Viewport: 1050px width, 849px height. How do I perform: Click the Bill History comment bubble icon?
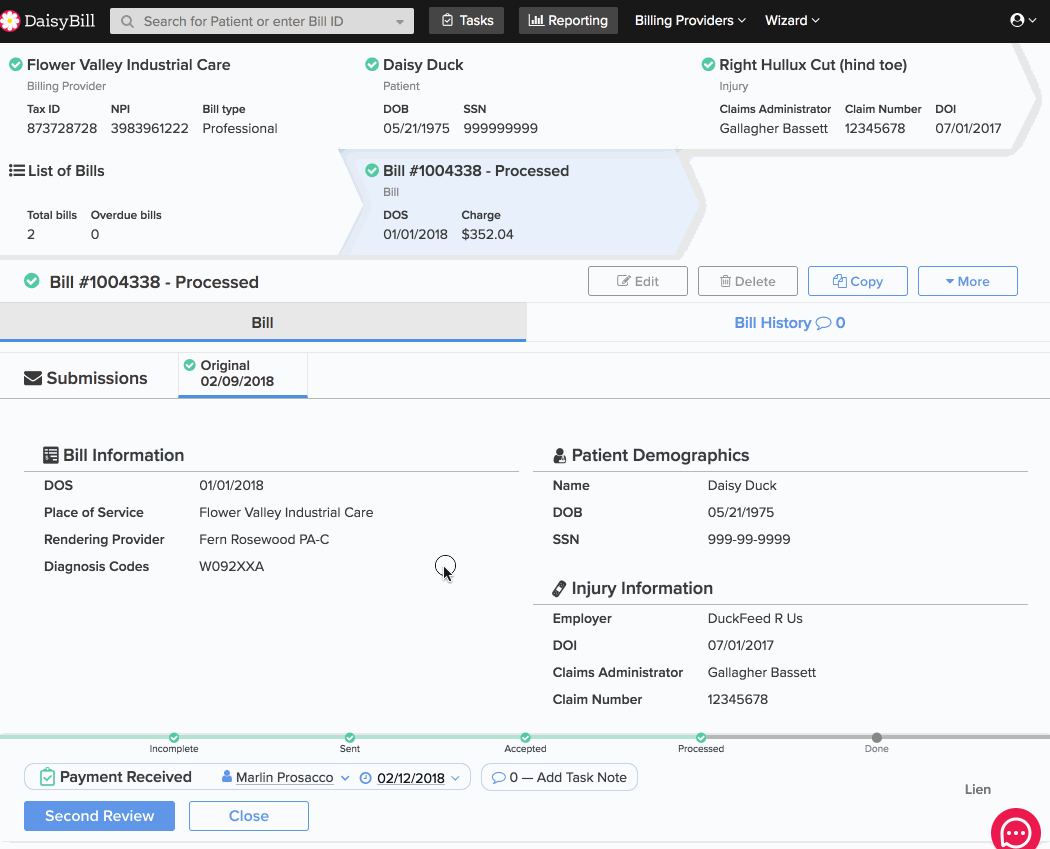point(823,323)
